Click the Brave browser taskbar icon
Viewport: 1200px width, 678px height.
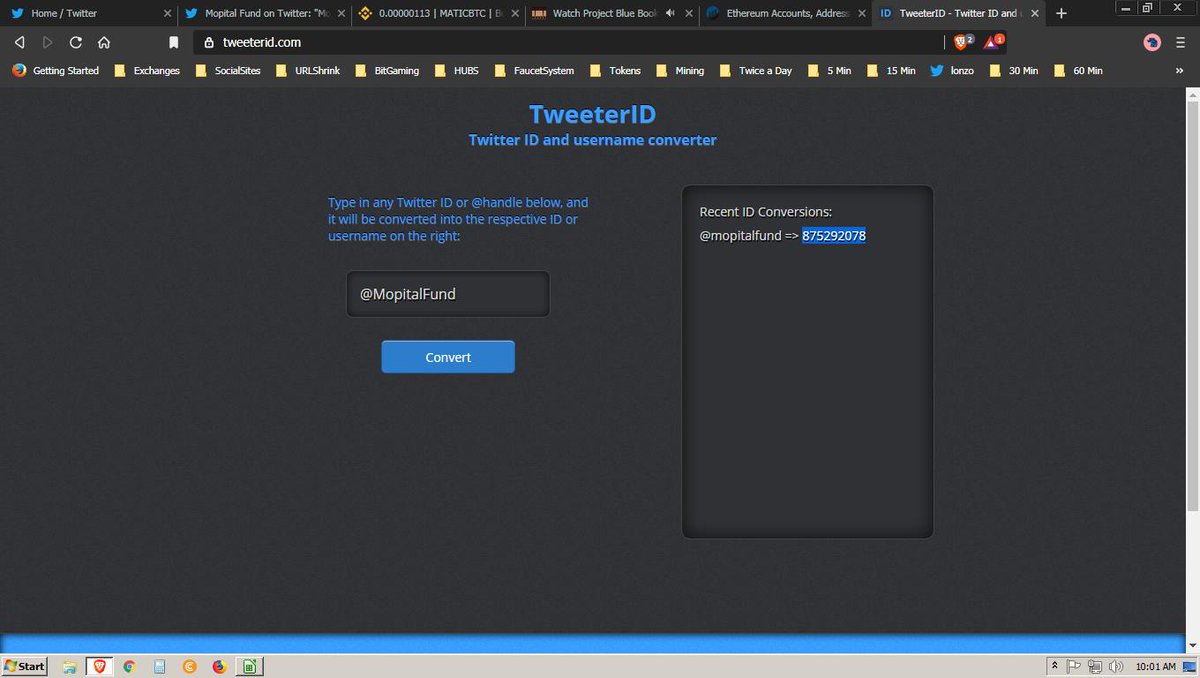coord(99,666)
